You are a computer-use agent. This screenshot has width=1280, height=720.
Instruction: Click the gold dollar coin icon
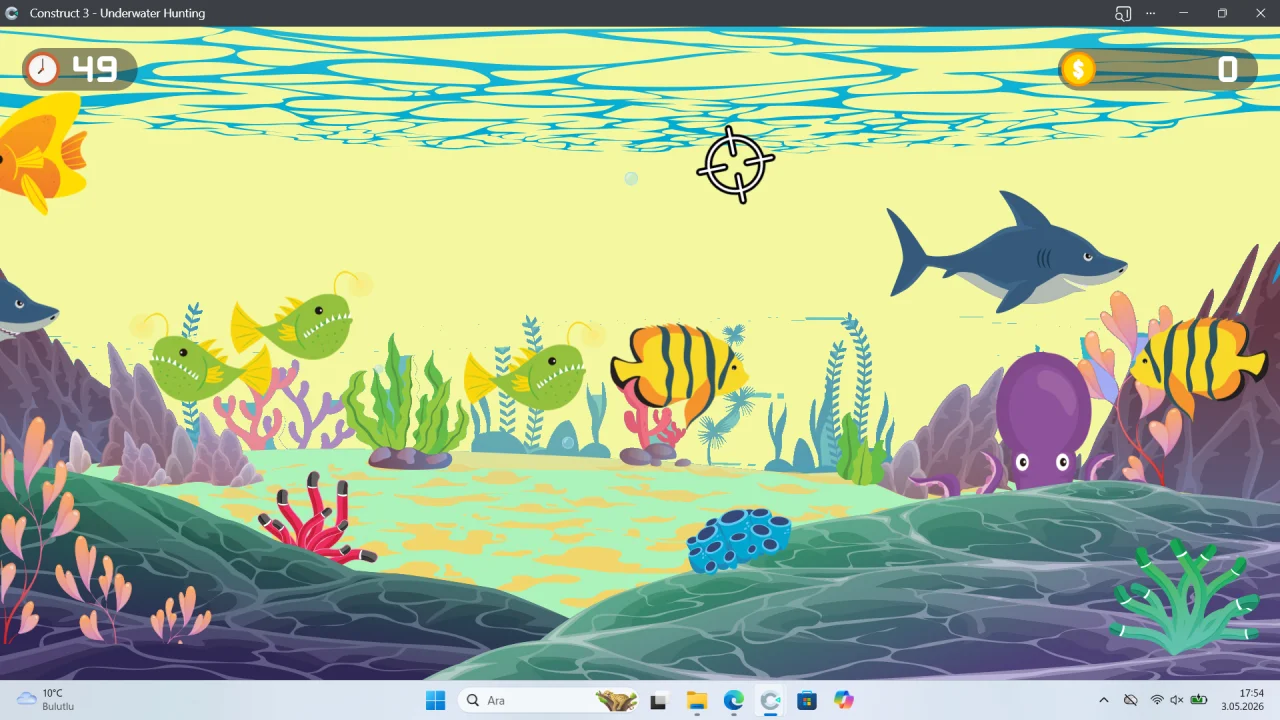(x=1078, y=69)
